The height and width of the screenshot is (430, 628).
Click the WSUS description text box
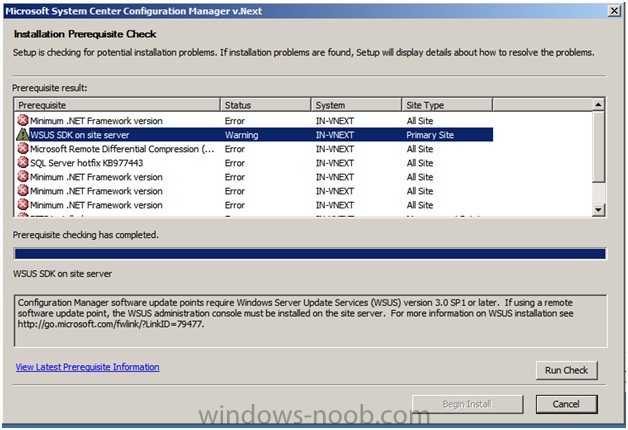(310, 321)
